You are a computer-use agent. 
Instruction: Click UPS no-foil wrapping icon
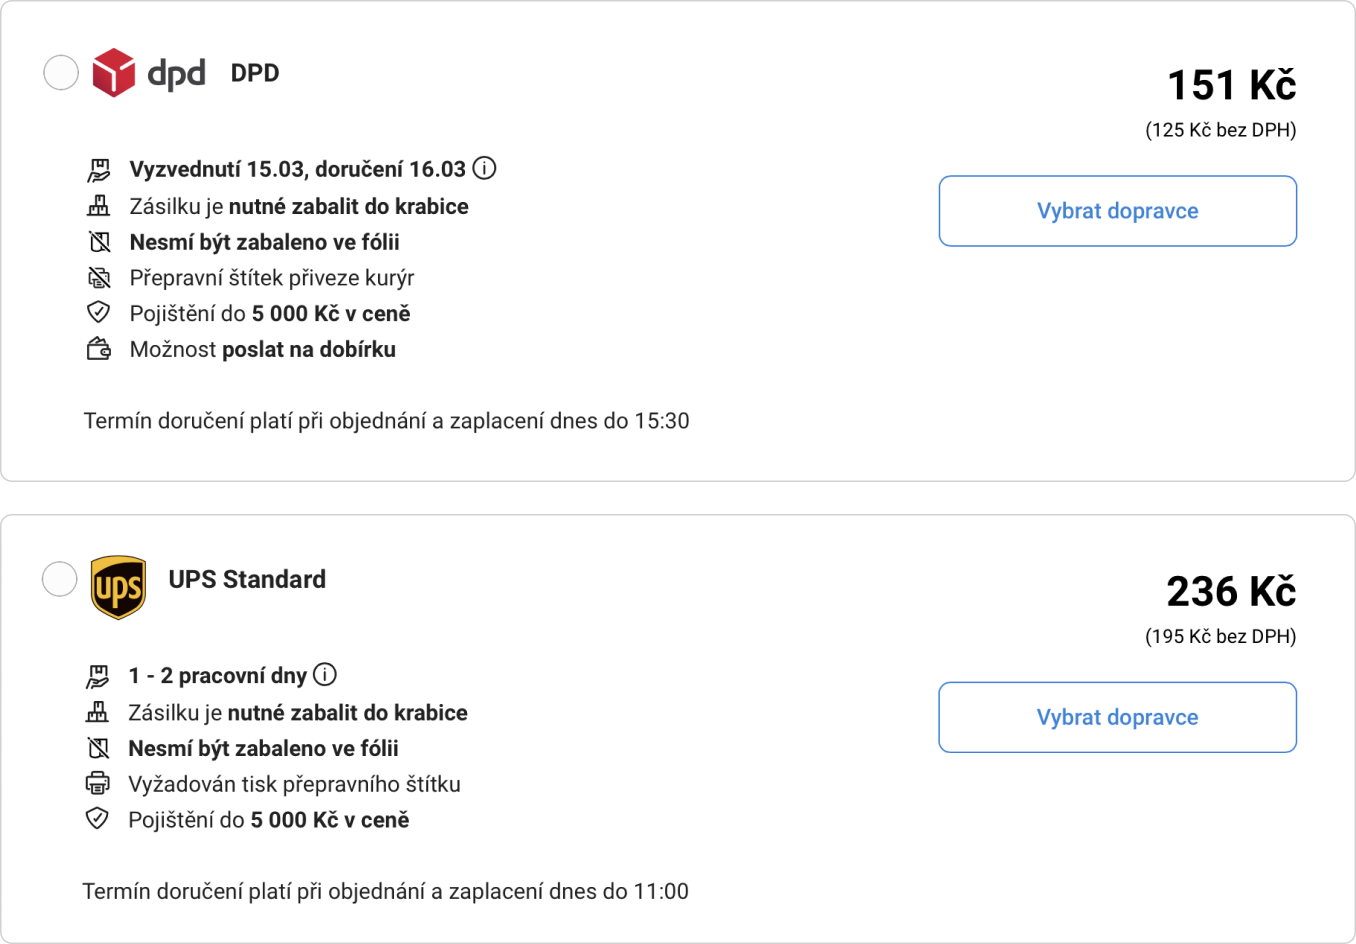point(98,748)
